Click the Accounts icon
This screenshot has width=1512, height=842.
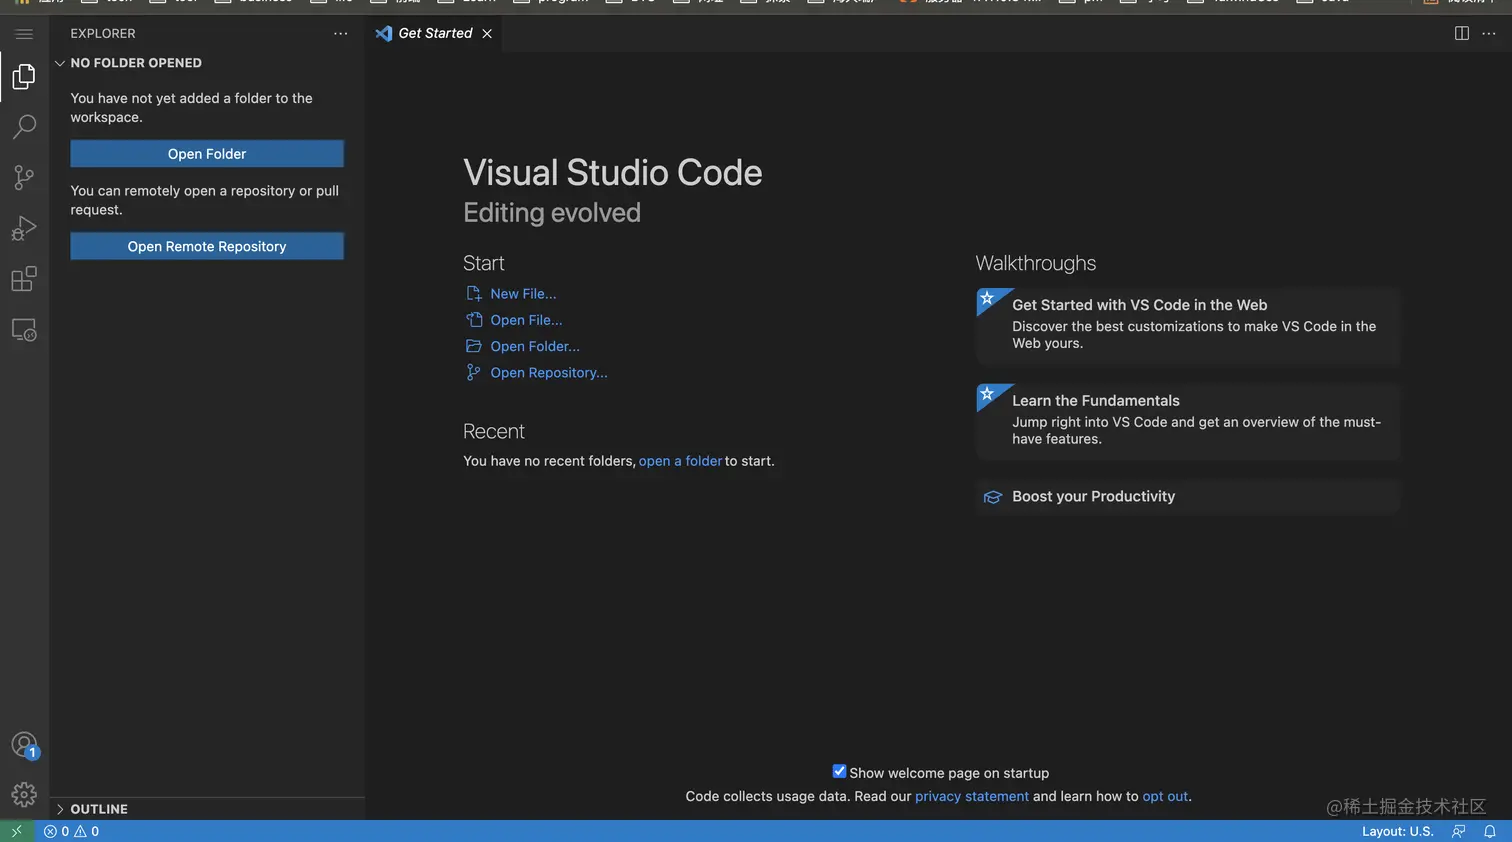coord(24,745)
